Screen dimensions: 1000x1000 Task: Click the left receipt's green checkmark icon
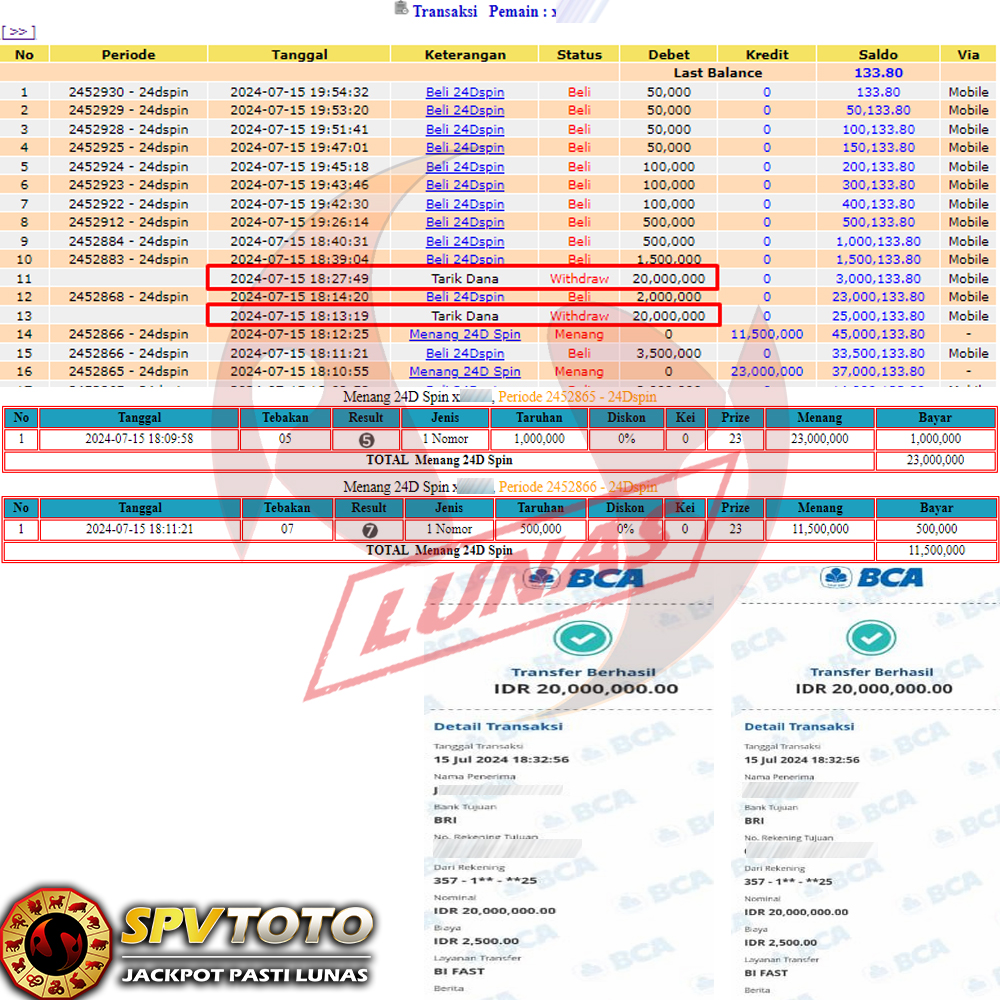tap(575, 638)
